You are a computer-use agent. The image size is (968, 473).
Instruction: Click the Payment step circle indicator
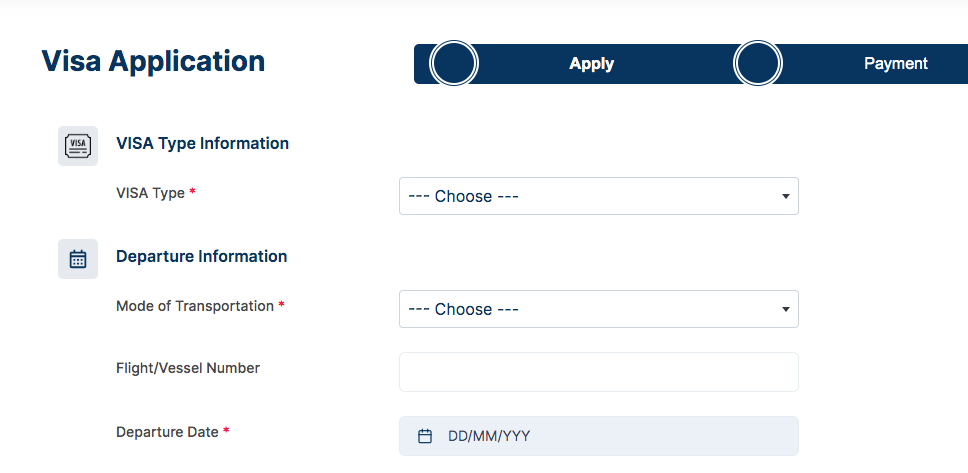pyautogui.click(x=757, y=63)
